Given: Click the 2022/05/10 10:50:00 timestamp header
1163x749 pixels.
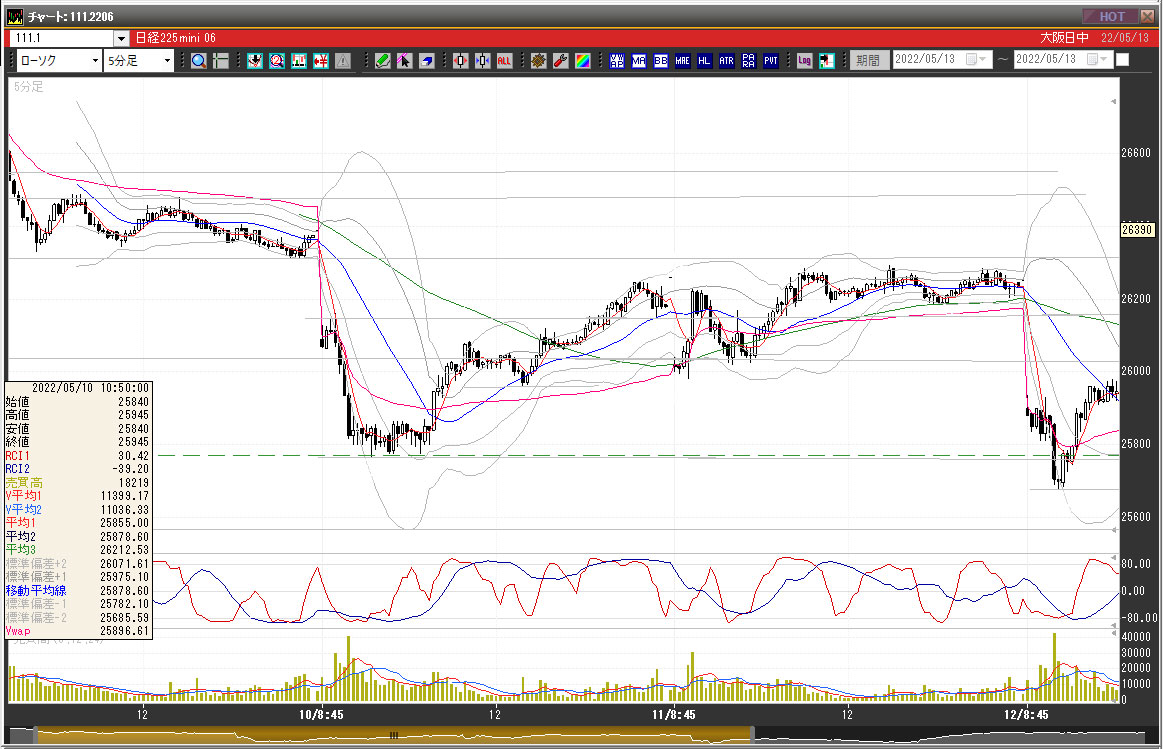Looking at the screenshot, I should [x=90, y=388].
